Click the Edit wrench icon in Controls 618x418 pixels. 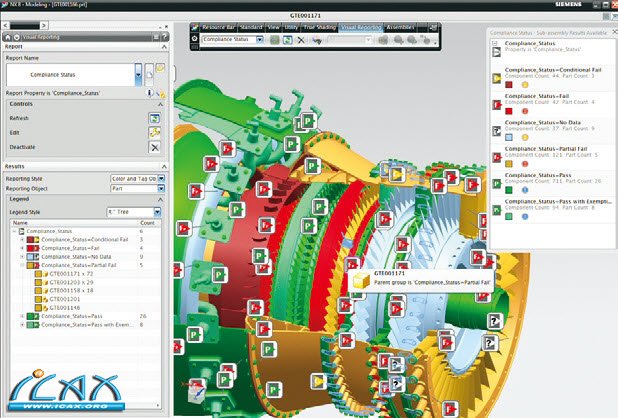(x=154, y=133)
